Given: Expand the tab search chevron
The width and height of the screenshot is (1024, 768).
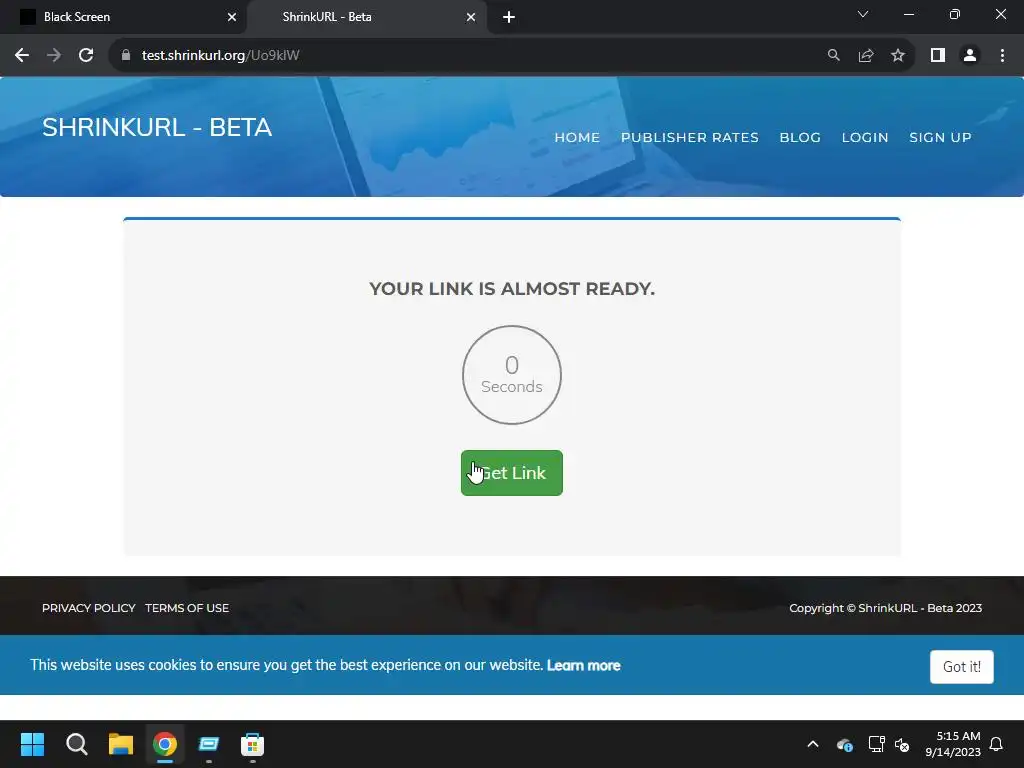Looking at the screenshot, I should [863, 14].
